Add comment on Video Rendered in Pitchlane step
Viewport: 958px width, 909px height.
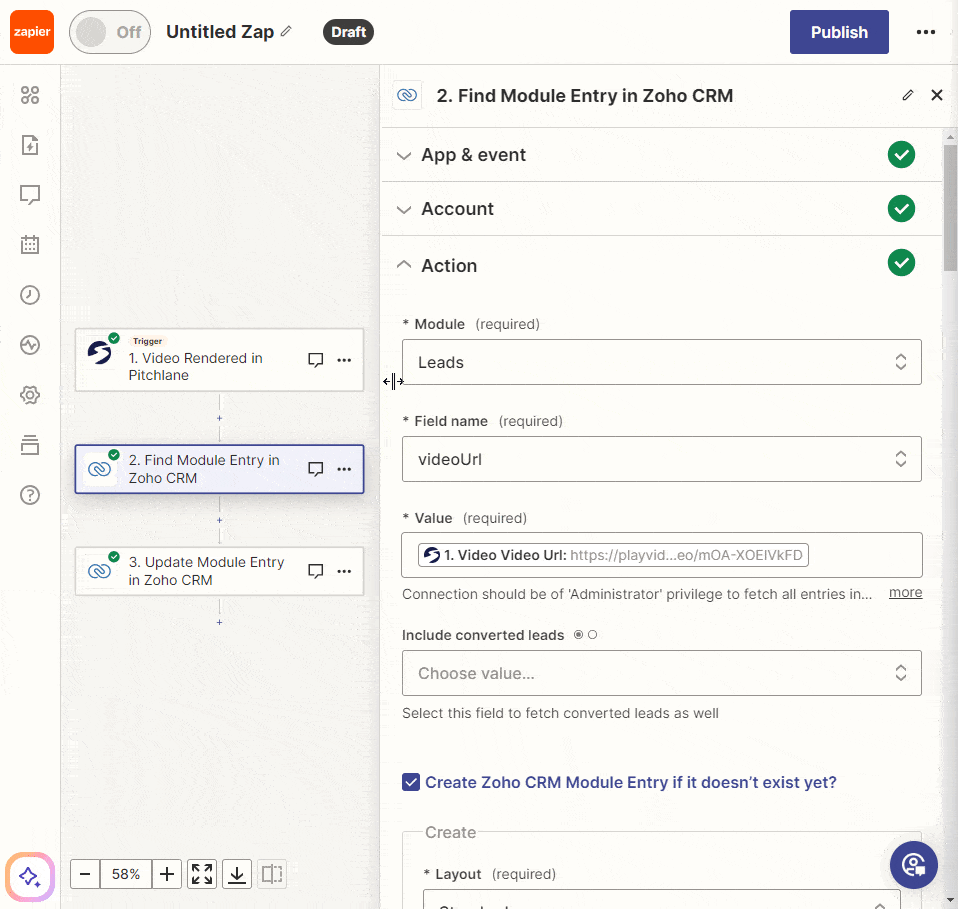click(315, 360)
